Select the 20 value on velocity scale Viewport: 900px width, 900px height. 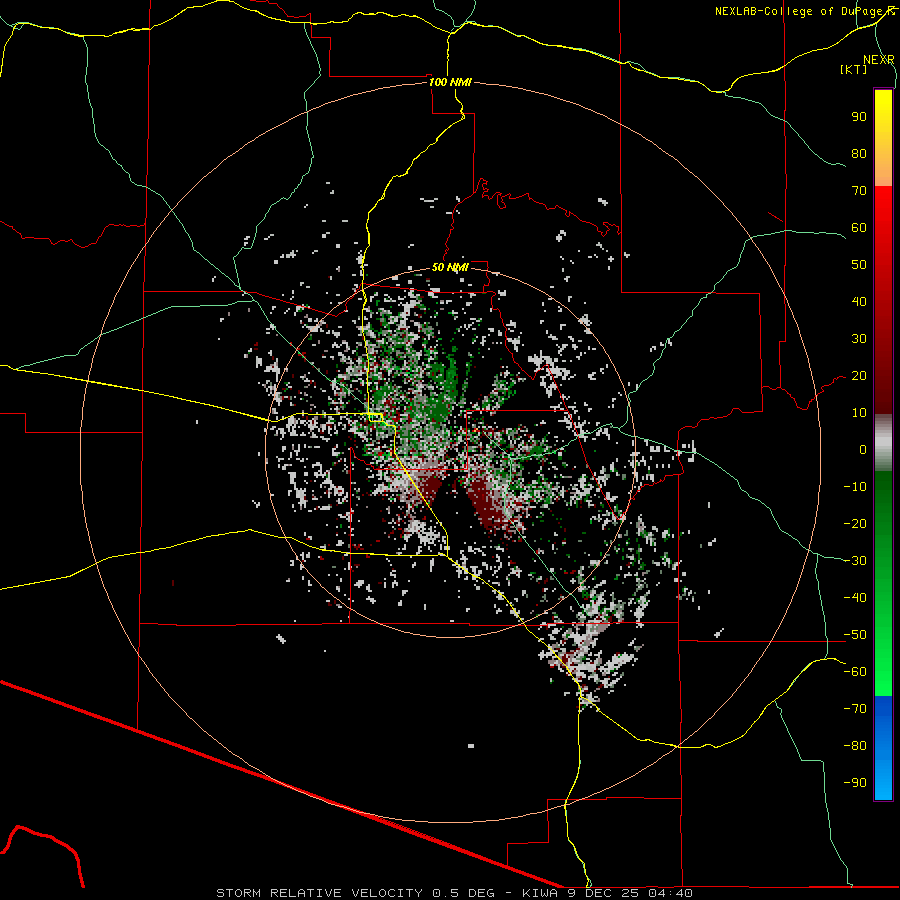859,375
